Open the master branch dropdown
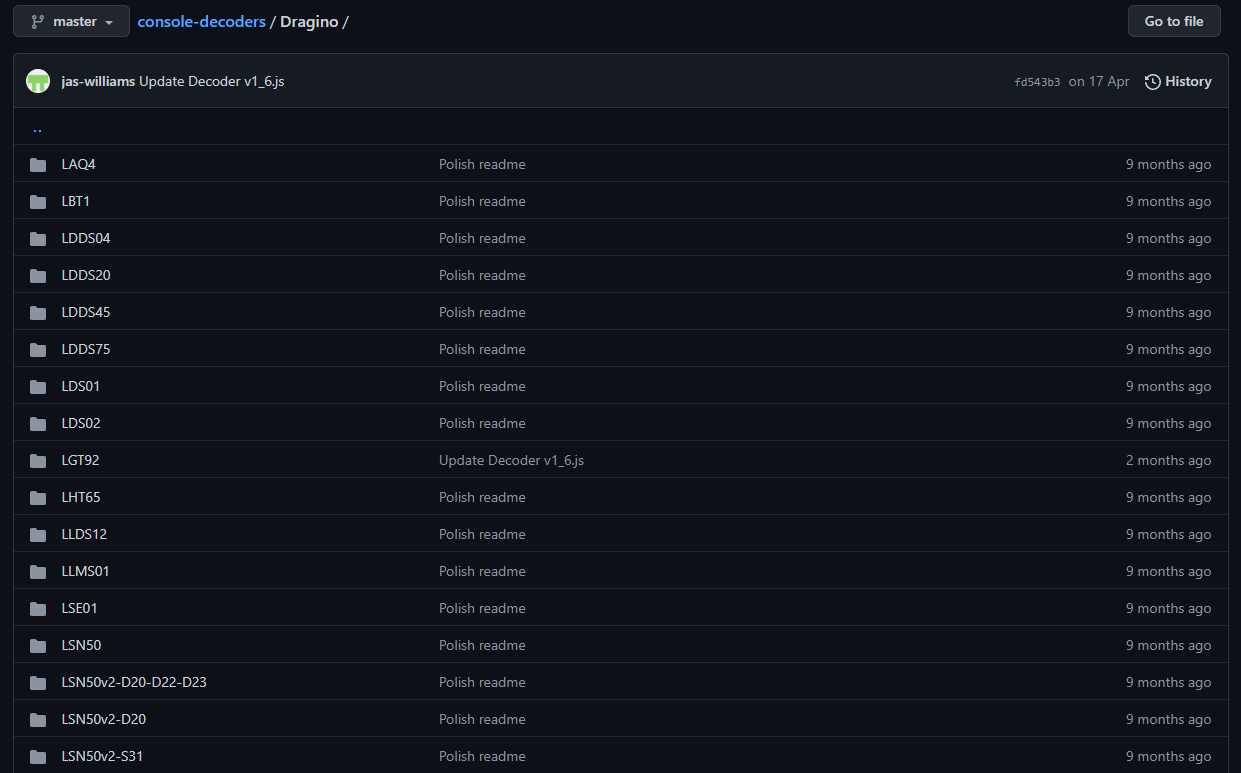This screenshot has height=773, width=1241. (x=71, y=21)
